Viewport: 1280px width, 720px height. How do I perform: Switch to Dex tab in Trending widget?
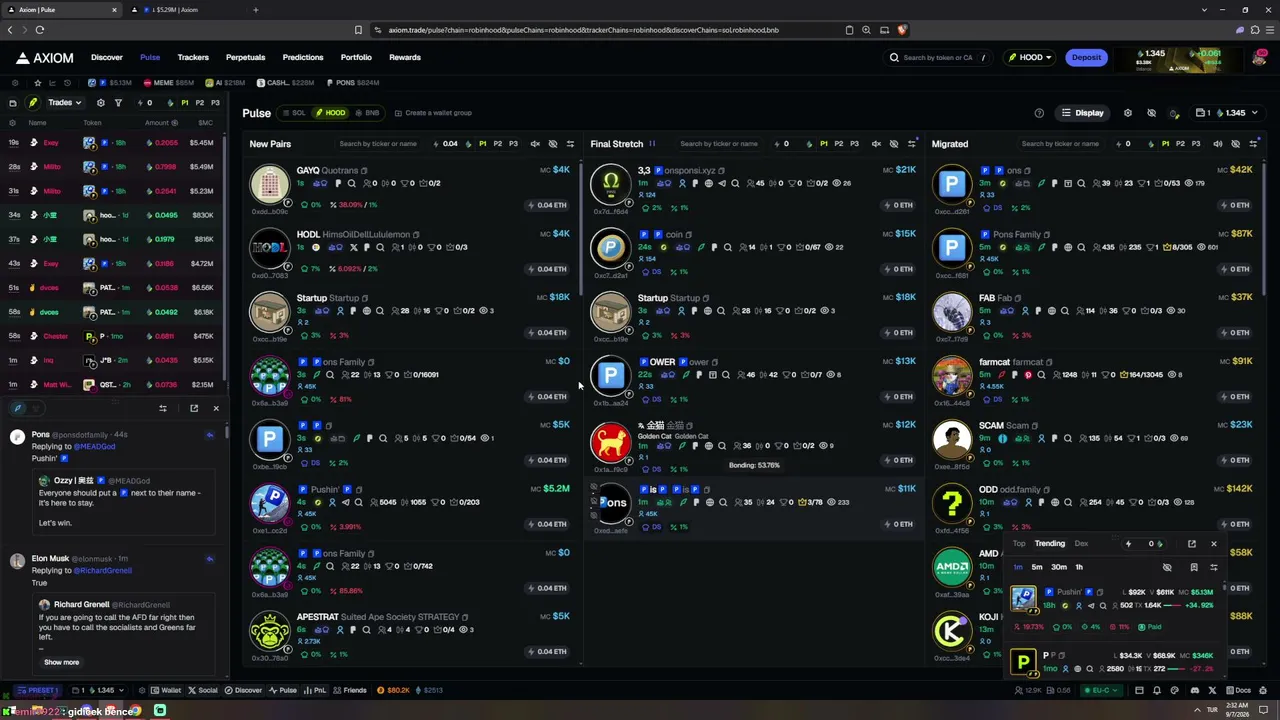pyautogui.click(x=1081, y=544)
